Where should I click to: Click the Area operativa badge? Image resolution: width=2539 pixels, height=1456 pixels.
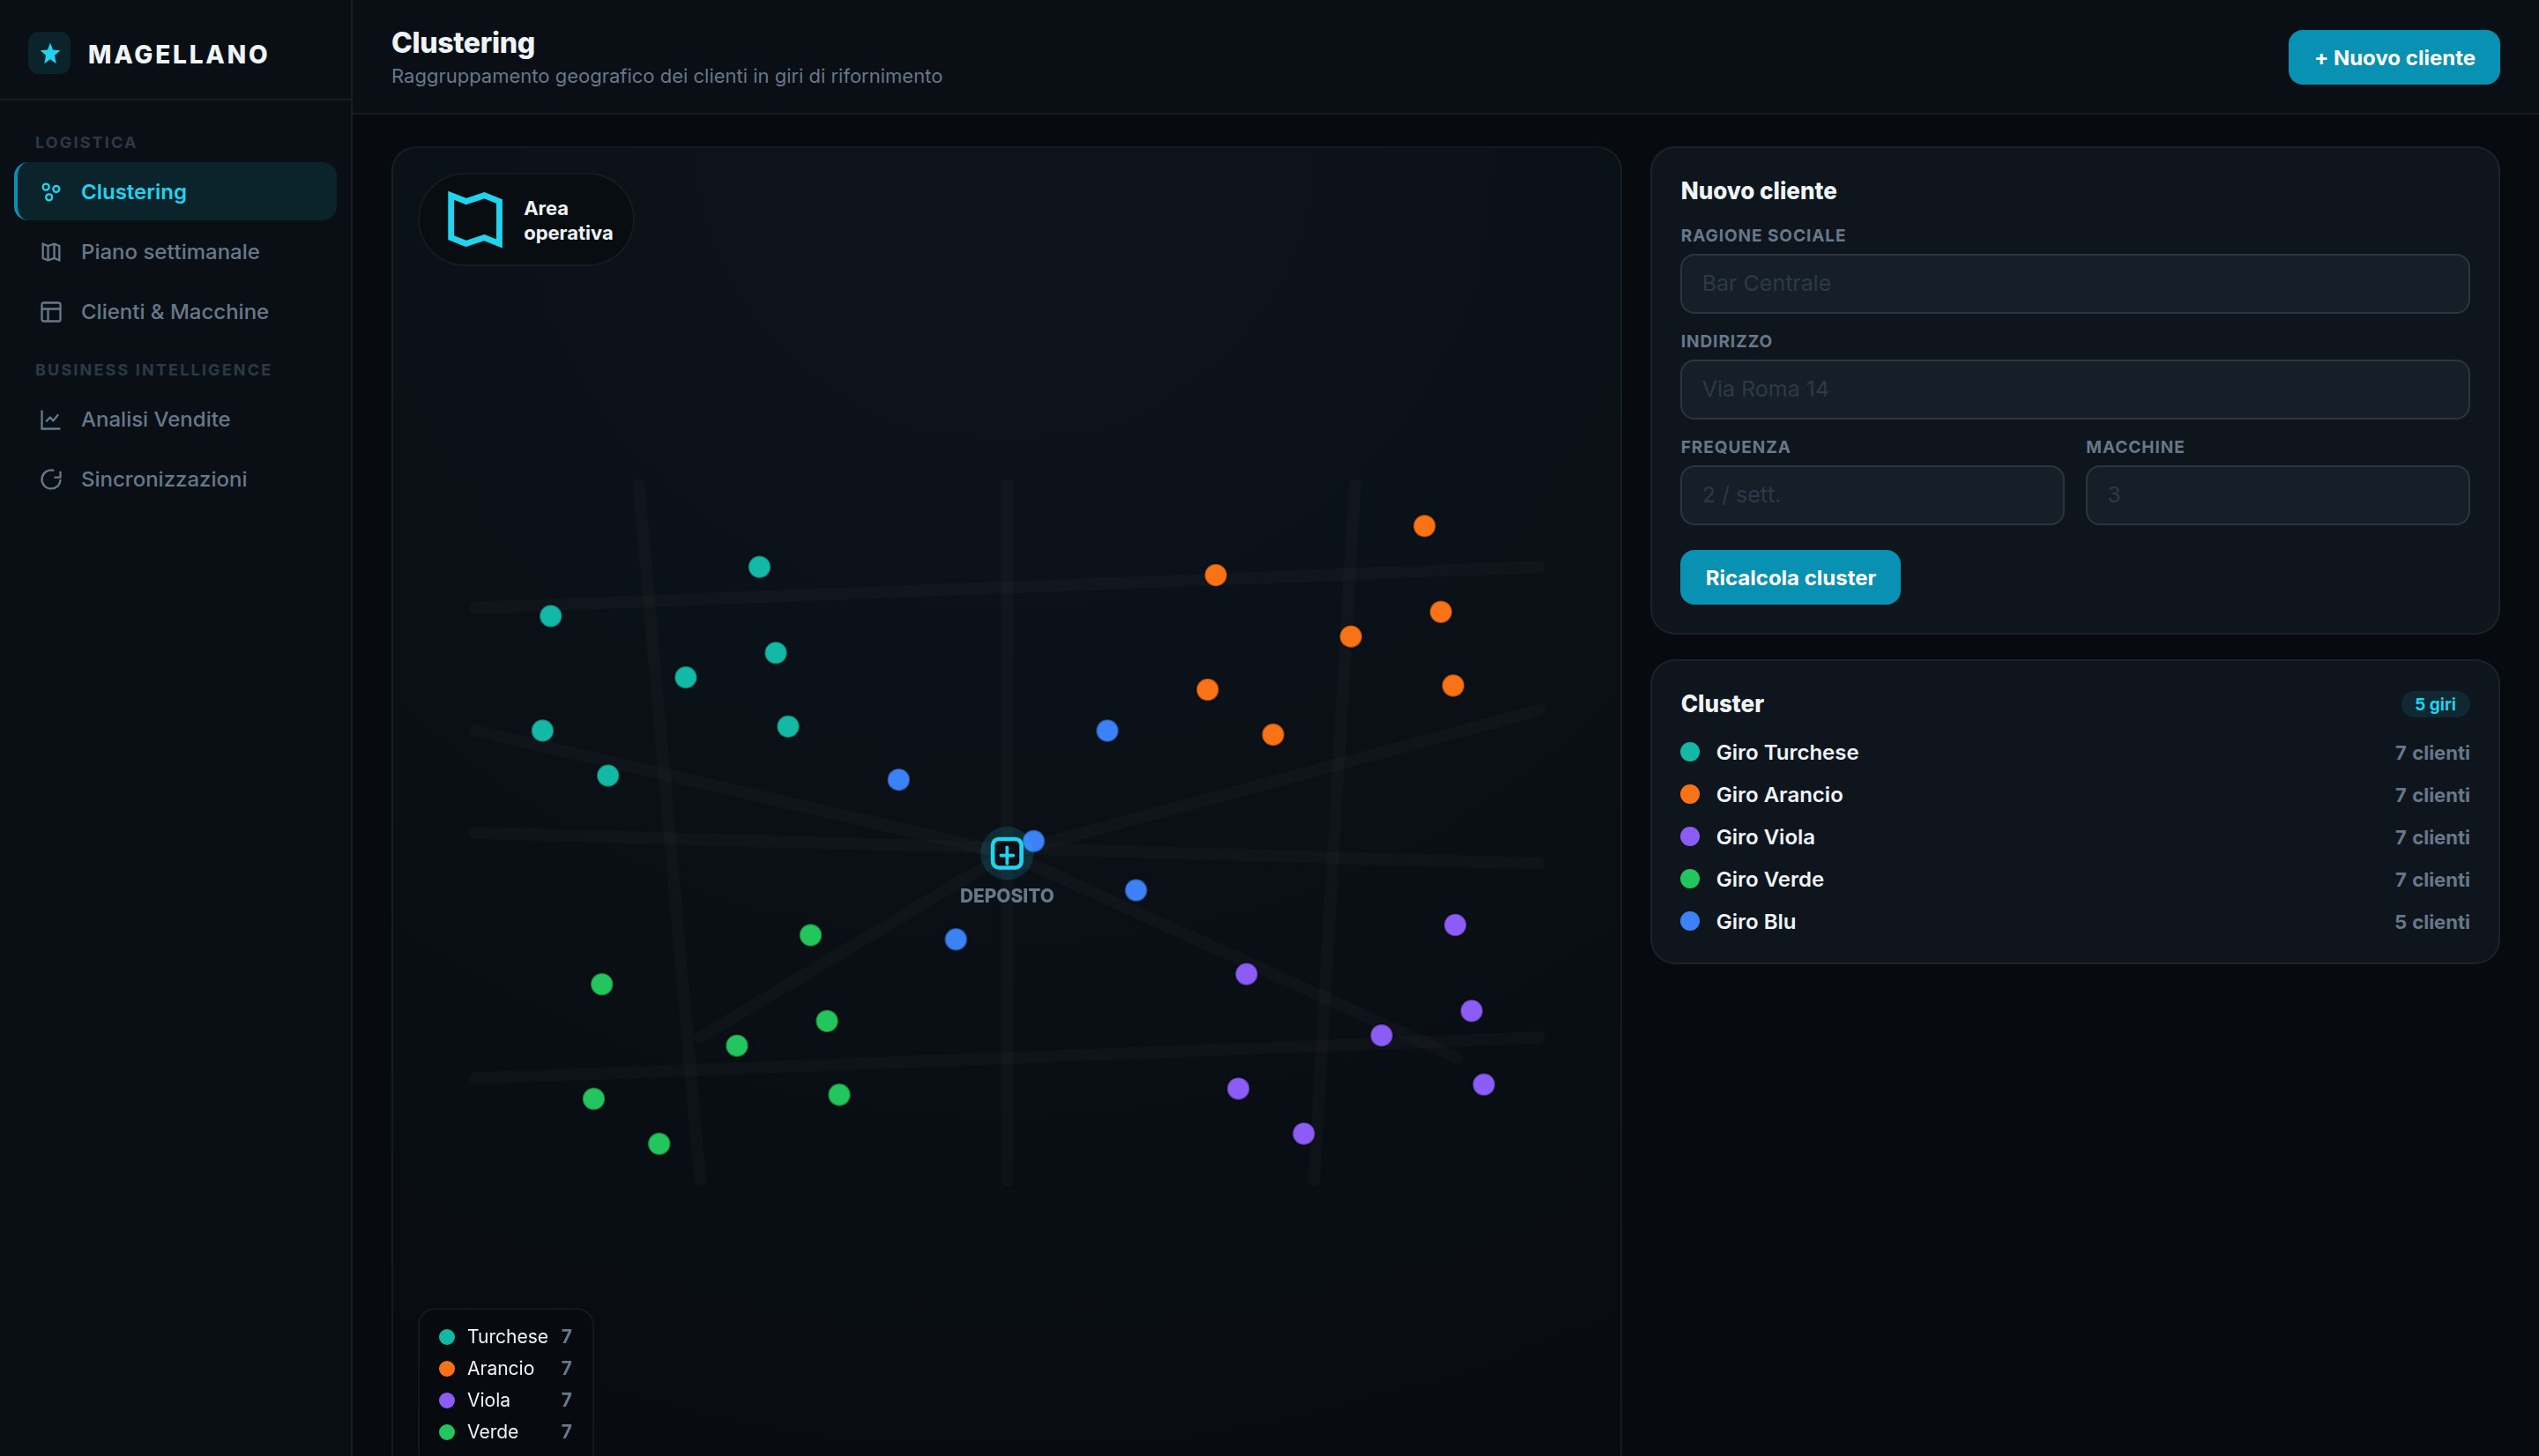(x=526, y=219)
